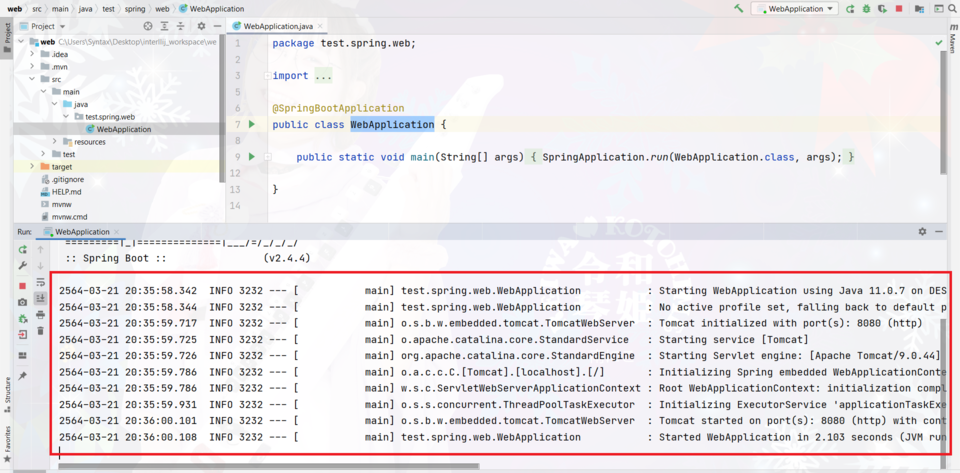Close the Run panel WebApplication tab
The image size is (960, 473).
pyautogui.click(x=116, y=232)
